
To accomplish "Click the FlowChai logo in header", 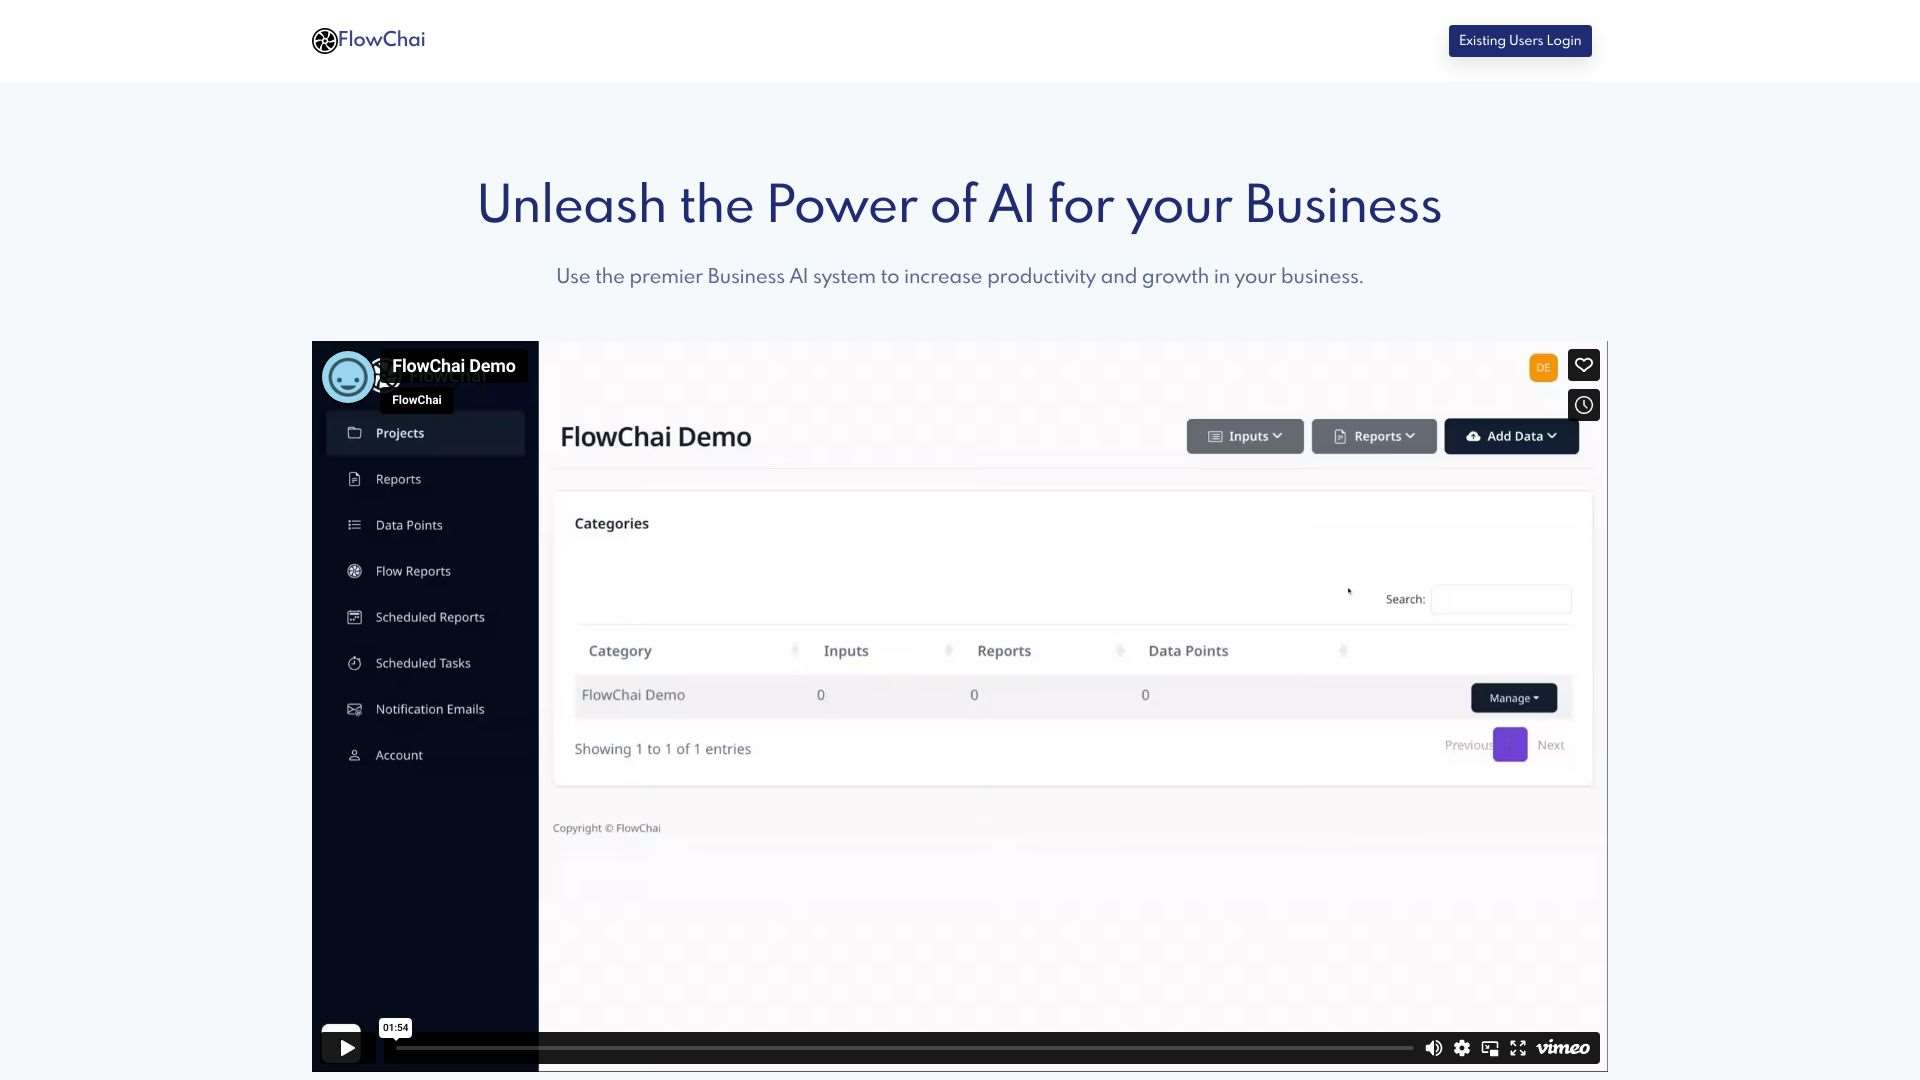I will click(x=368, y=40).
